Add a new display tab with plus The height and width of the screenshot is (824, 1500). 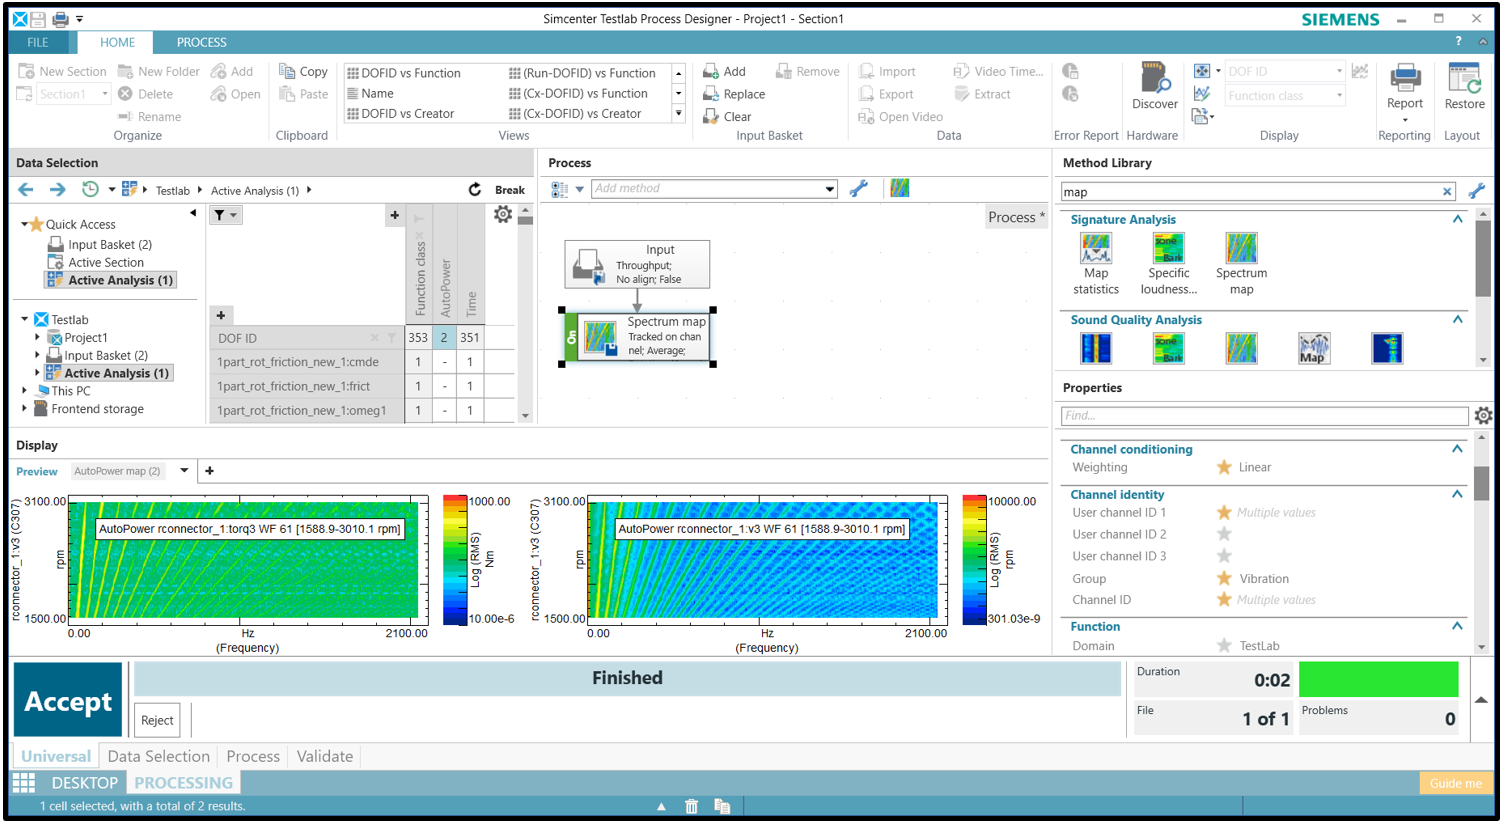tap(209, 471)
